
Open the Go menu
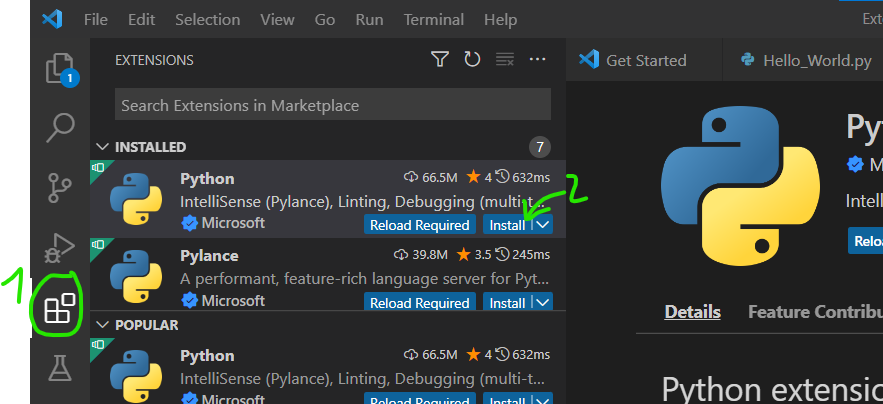coord(325,20)
